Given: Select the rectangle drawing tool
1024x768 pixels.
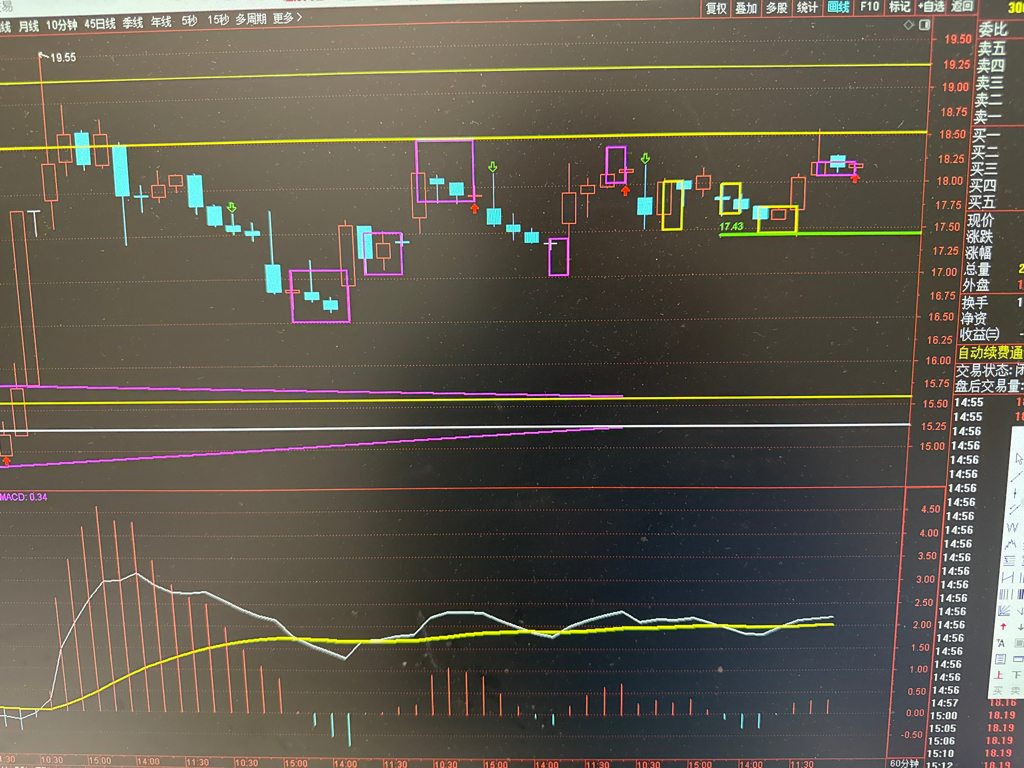Looking at the screenshot, I should 1018,659.
